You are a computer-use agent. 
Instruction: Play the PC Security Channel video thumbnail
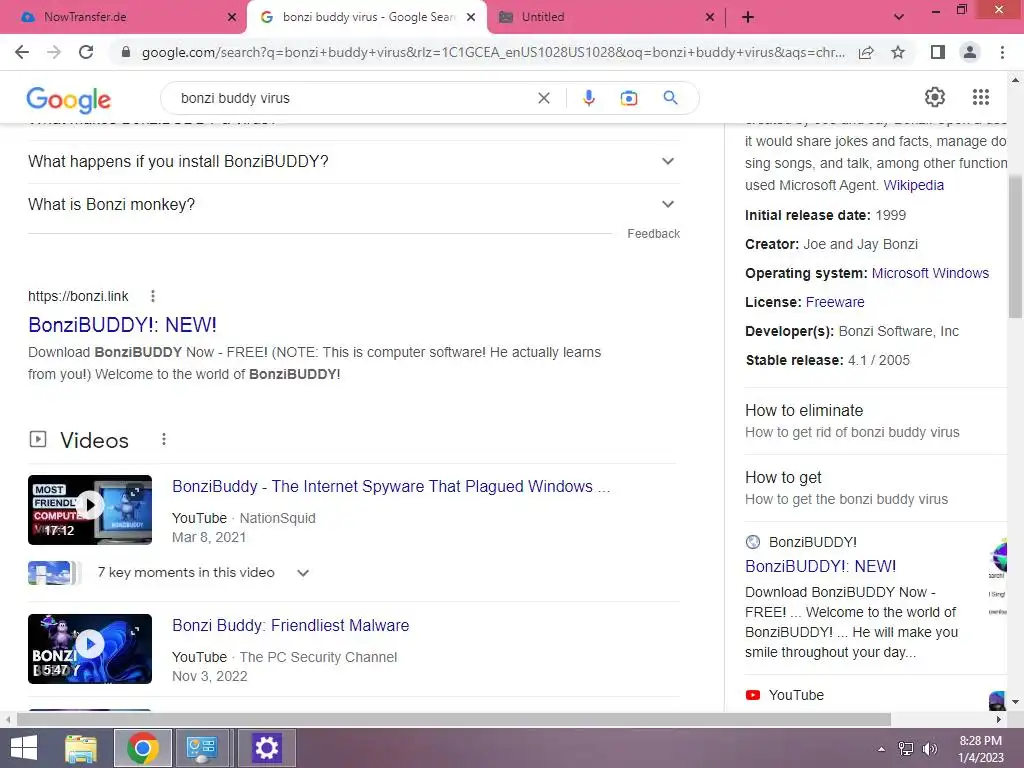[90, 648]
